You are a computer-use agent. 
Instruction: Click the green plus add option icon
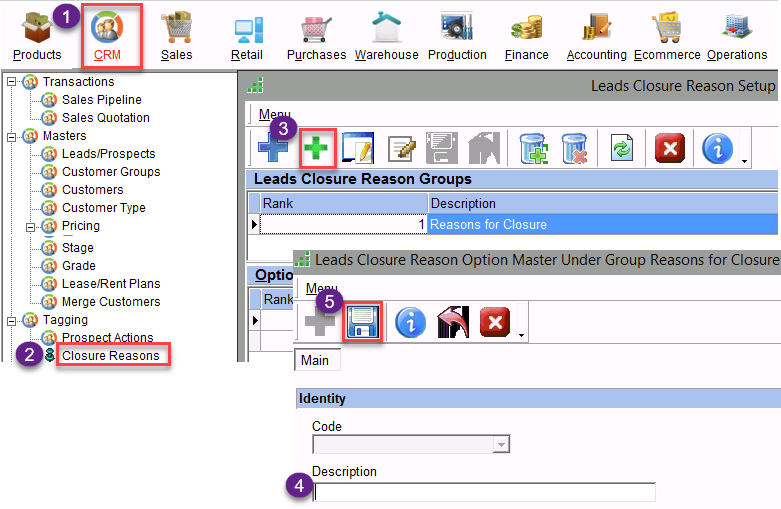coord(316,149)
